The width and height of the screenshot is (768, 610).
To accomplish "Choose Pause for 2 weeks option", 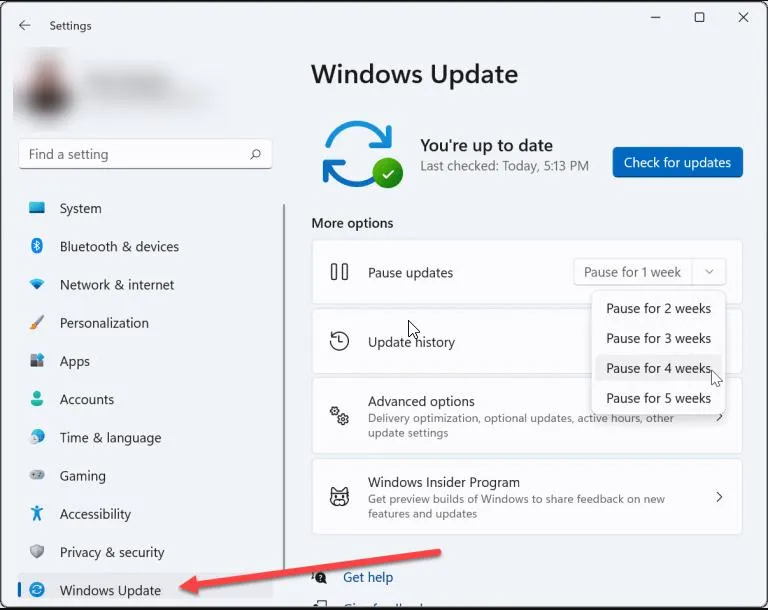I will (x=658, y=309).
